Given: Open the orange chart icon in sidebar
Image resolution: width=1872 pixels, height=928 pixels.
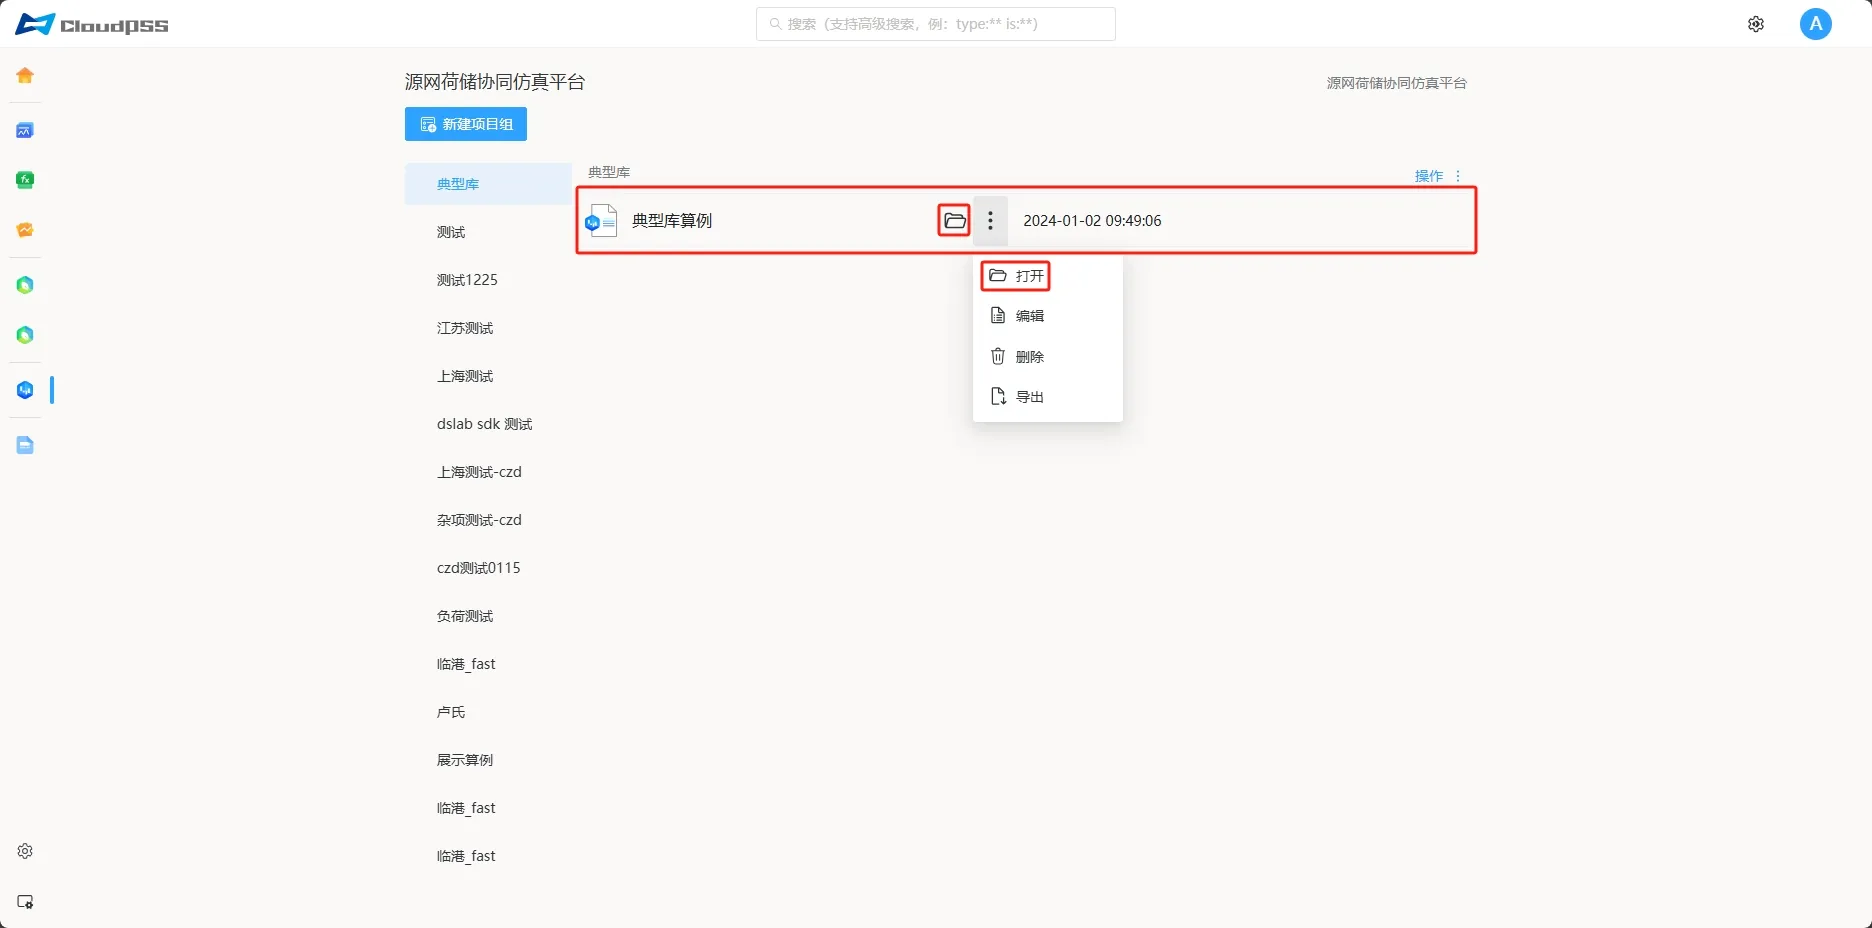Looking at the screenshot, I should pyautogui.click(x=25, y=230).
